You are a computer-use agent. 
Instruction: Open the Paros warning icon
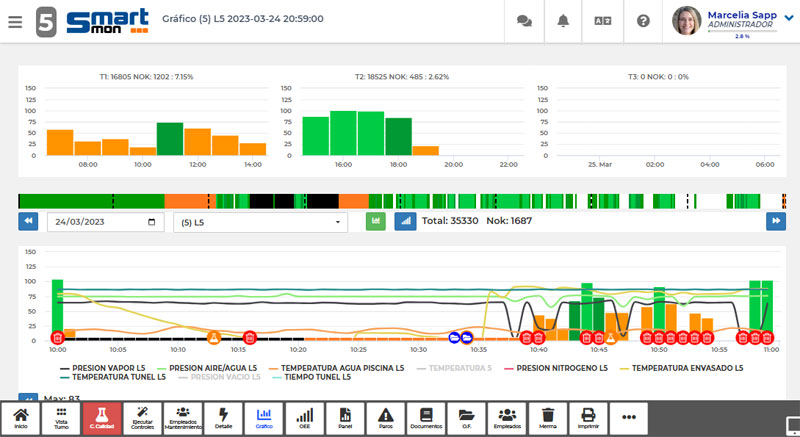tap(386, 418)
